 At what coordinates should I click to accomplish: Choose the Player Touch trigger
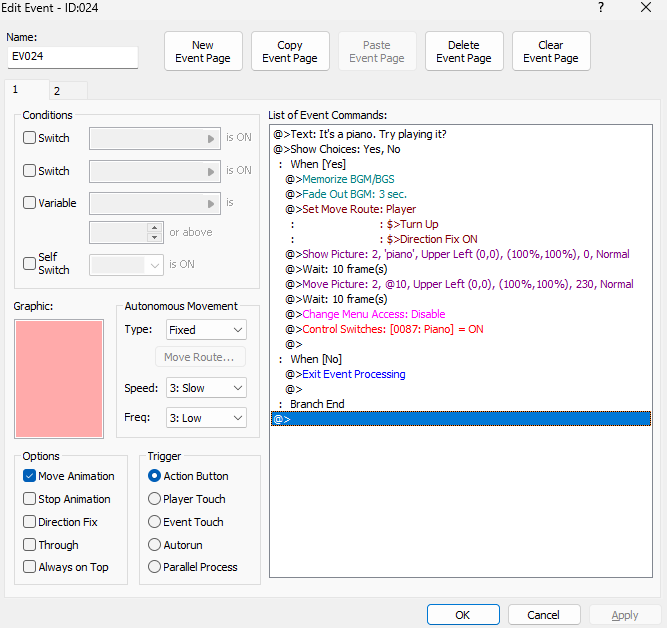point(154,499)
